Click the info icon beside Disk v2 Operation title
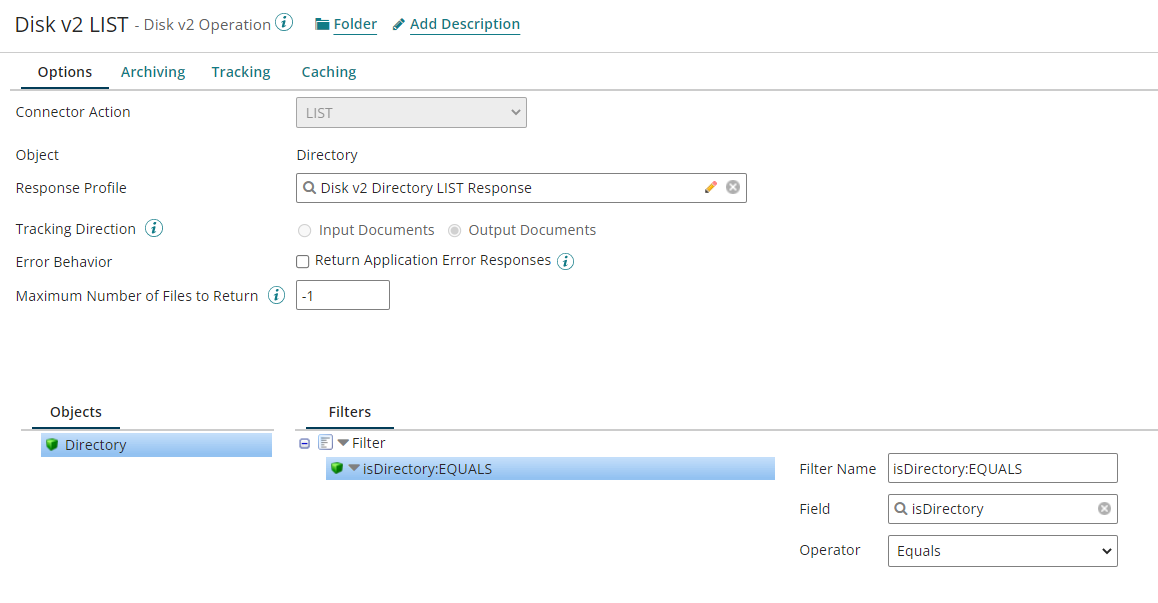1158x603 pixels. (283, 23)
